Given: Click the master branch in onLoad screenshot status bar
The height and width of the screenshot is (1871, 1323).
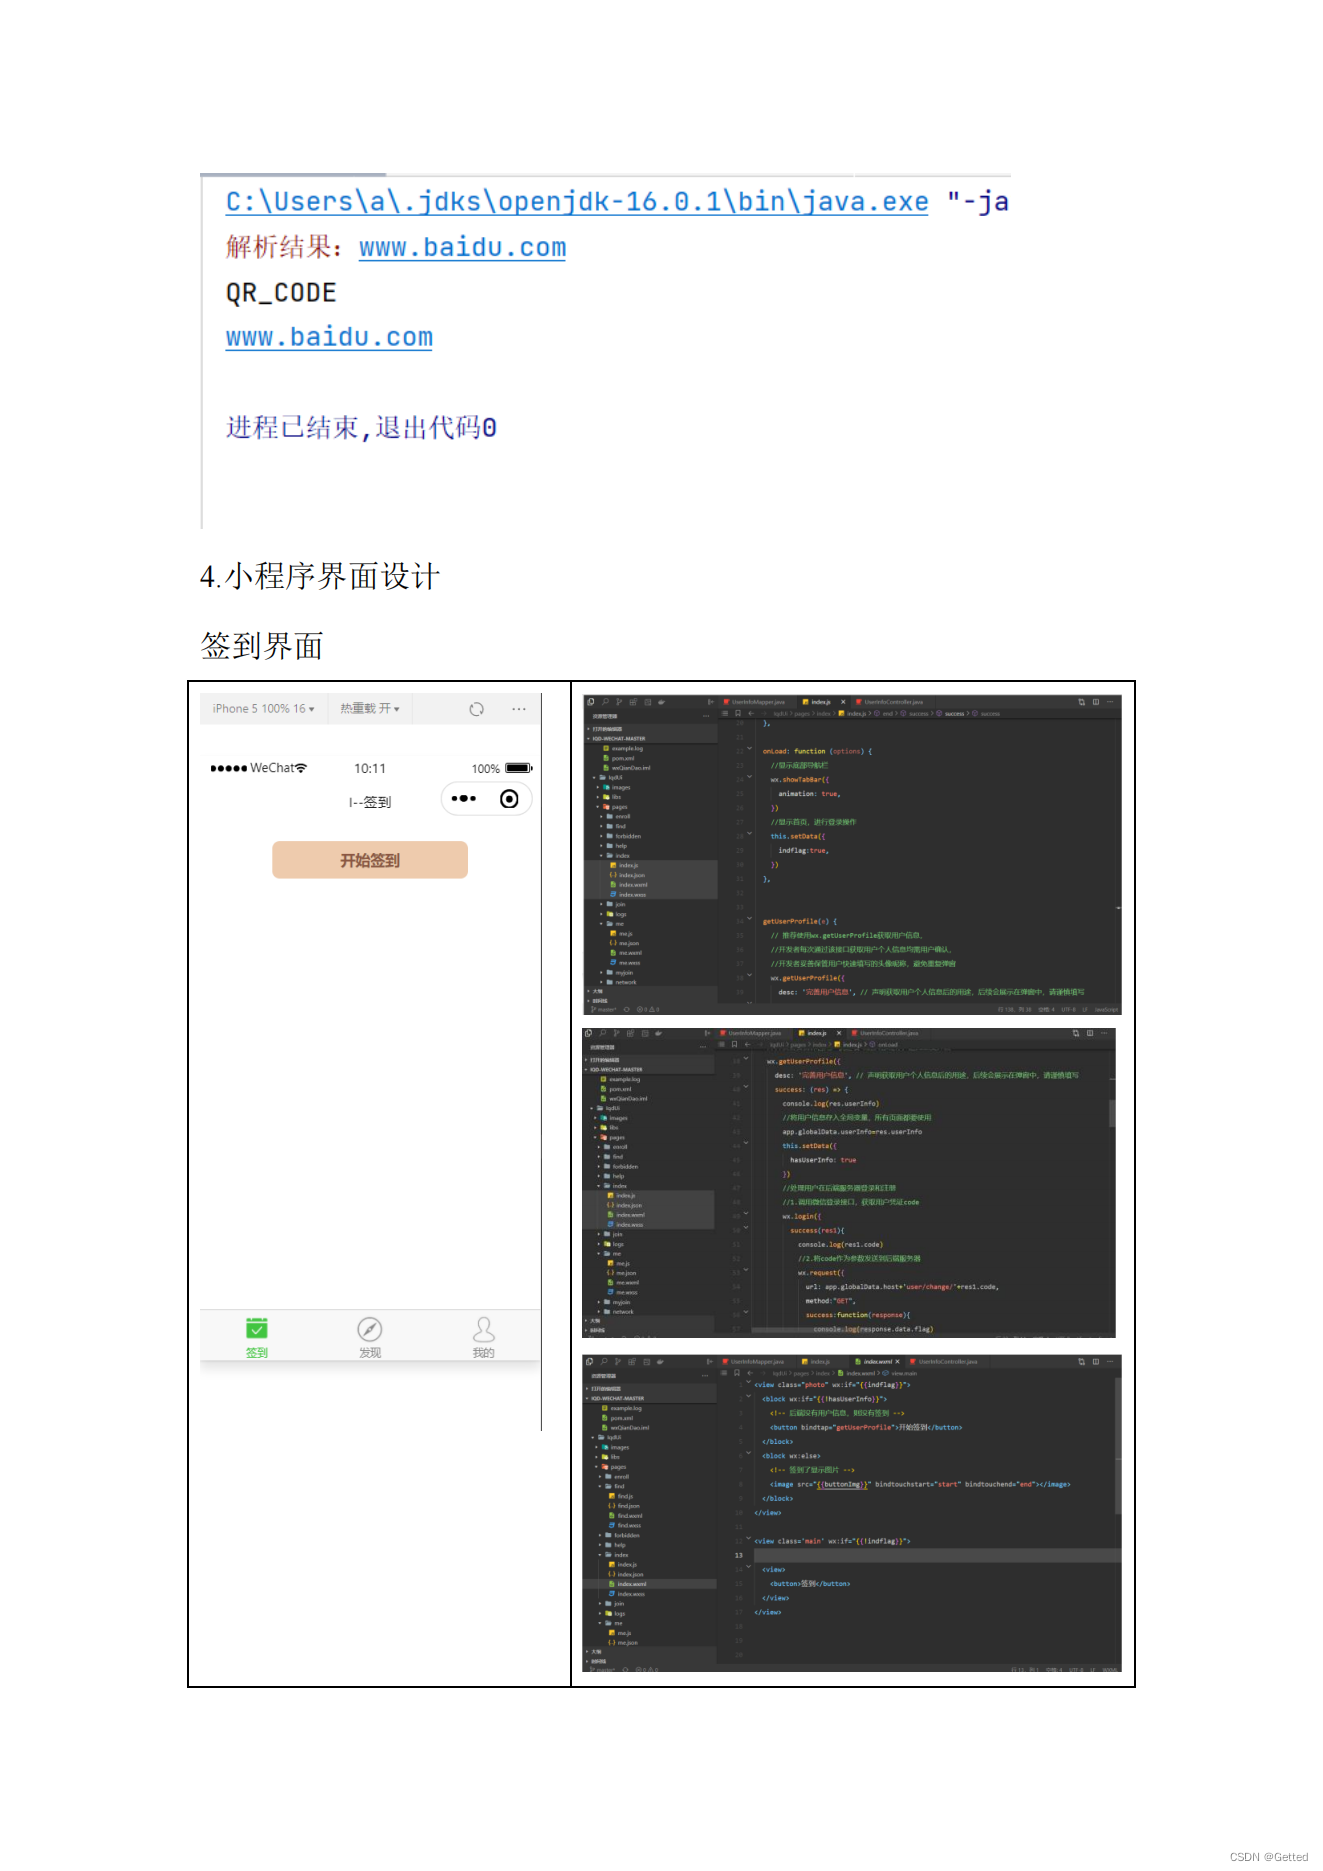Looking at the screenshot, I should [x=605, y=1010].
